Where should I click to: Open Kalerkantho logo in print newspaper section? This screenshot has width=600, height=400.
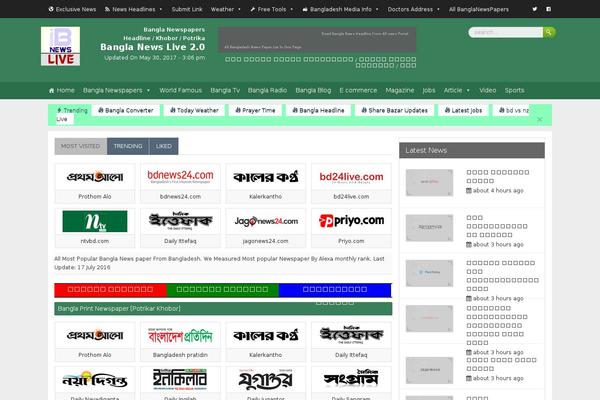(x=266, y=335)
